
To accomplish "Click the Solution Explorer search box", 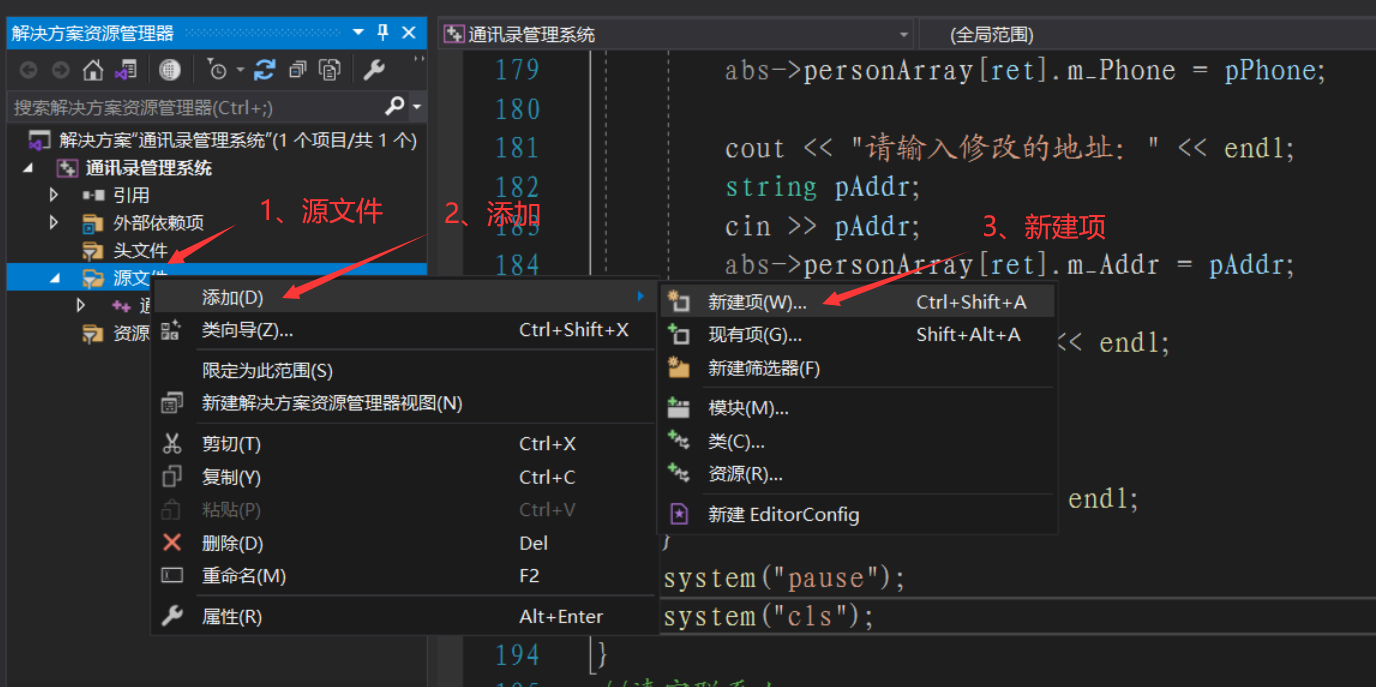I will (x=196, y=106).
